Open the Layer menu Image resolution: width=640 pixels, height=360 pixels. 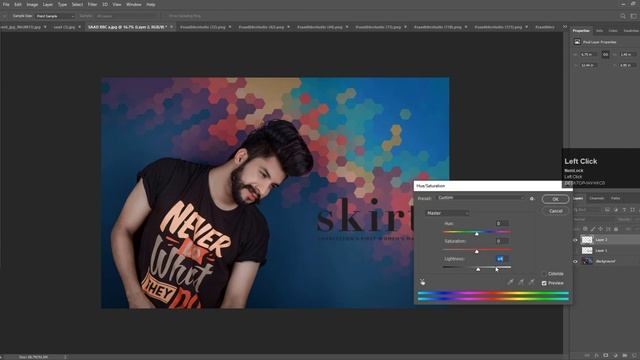pos(48,4)
